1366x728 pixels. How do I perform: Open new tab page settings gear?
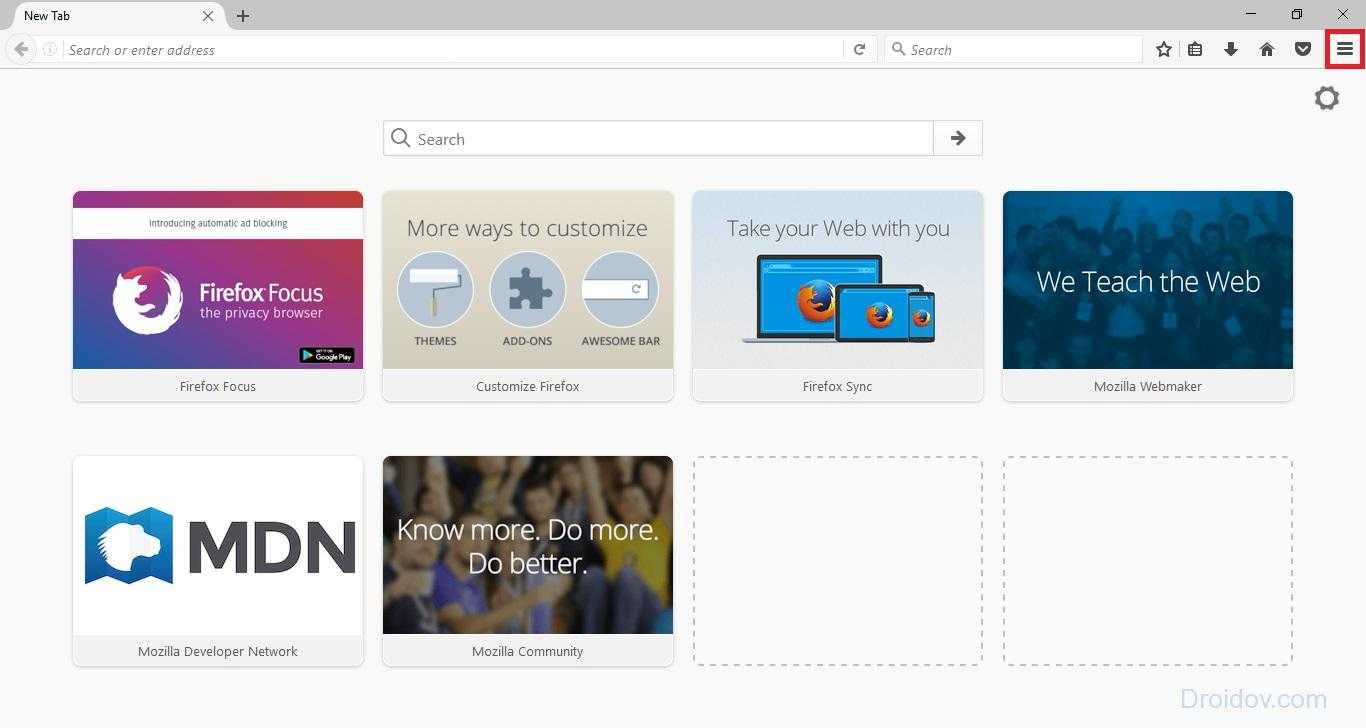[x=1327, y=98]
